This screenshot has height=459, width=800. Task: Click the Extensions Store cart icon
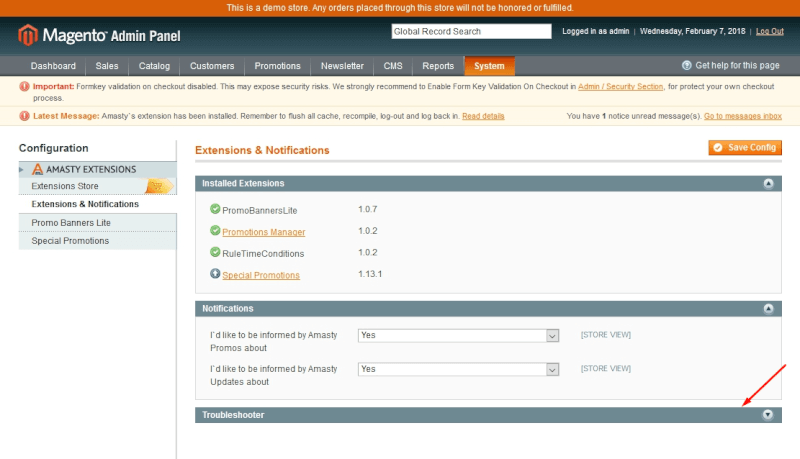click(x=159, y=186)
